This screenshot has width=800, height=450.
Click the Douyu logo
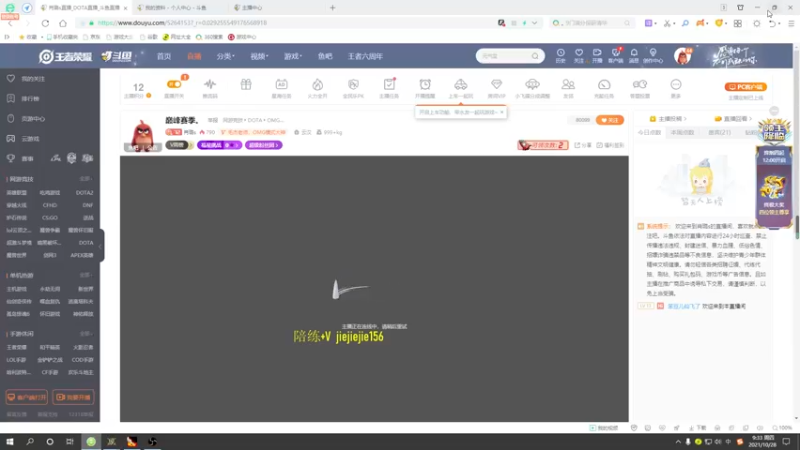(x=117, y=56)
